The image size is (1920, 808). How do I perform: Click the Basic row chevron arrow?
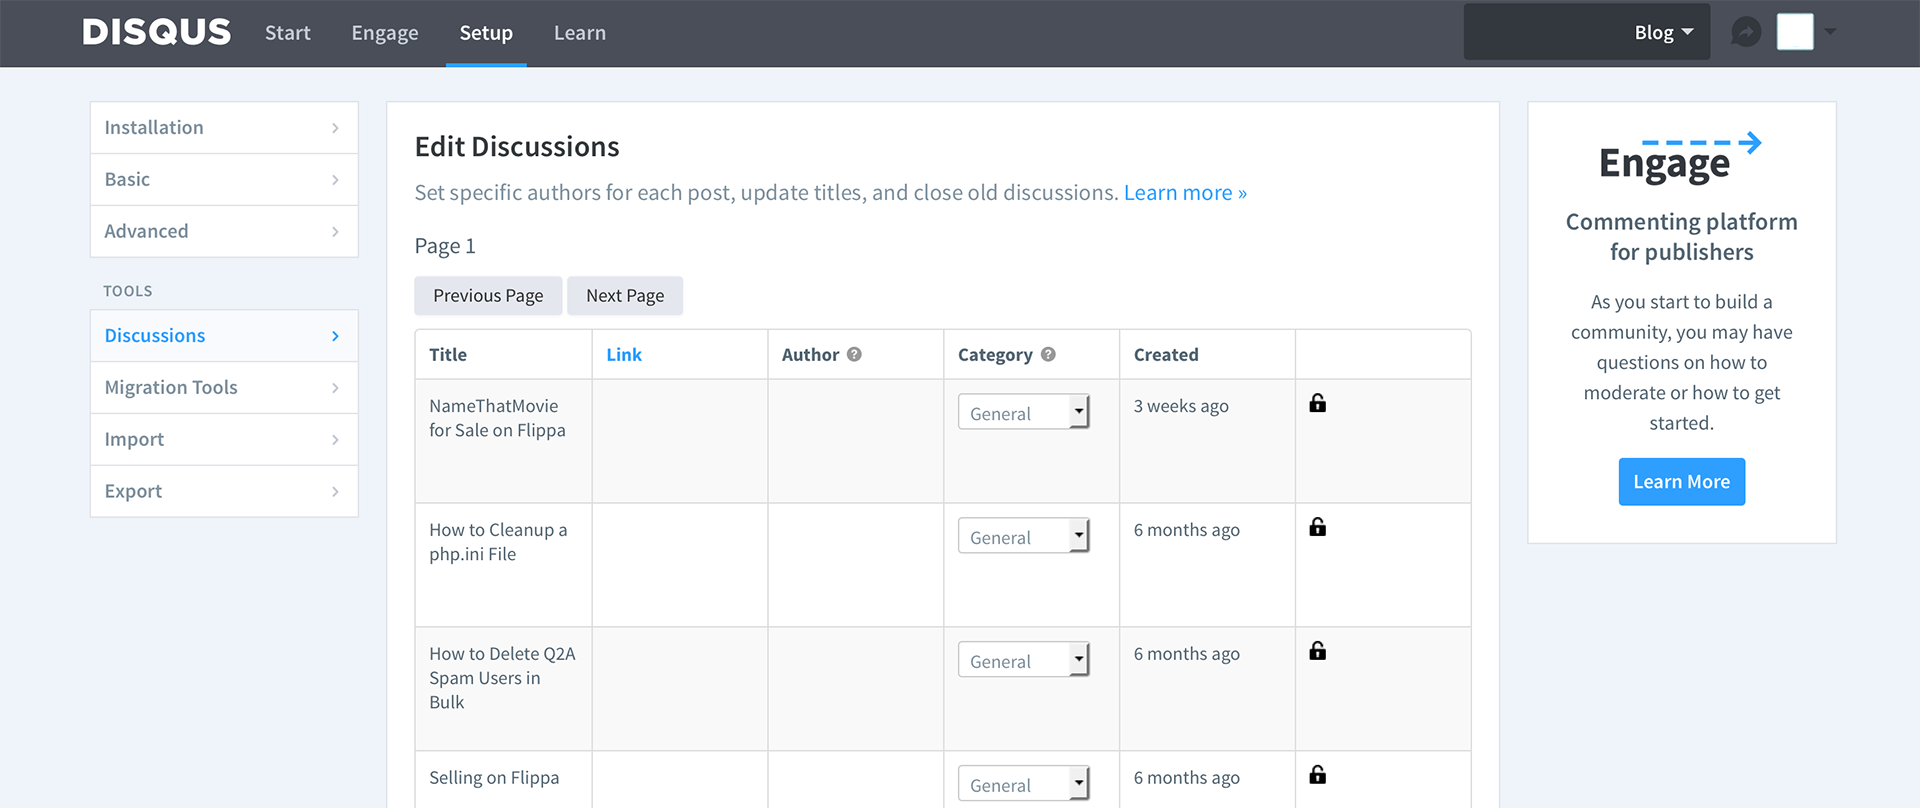pos(335,180)
